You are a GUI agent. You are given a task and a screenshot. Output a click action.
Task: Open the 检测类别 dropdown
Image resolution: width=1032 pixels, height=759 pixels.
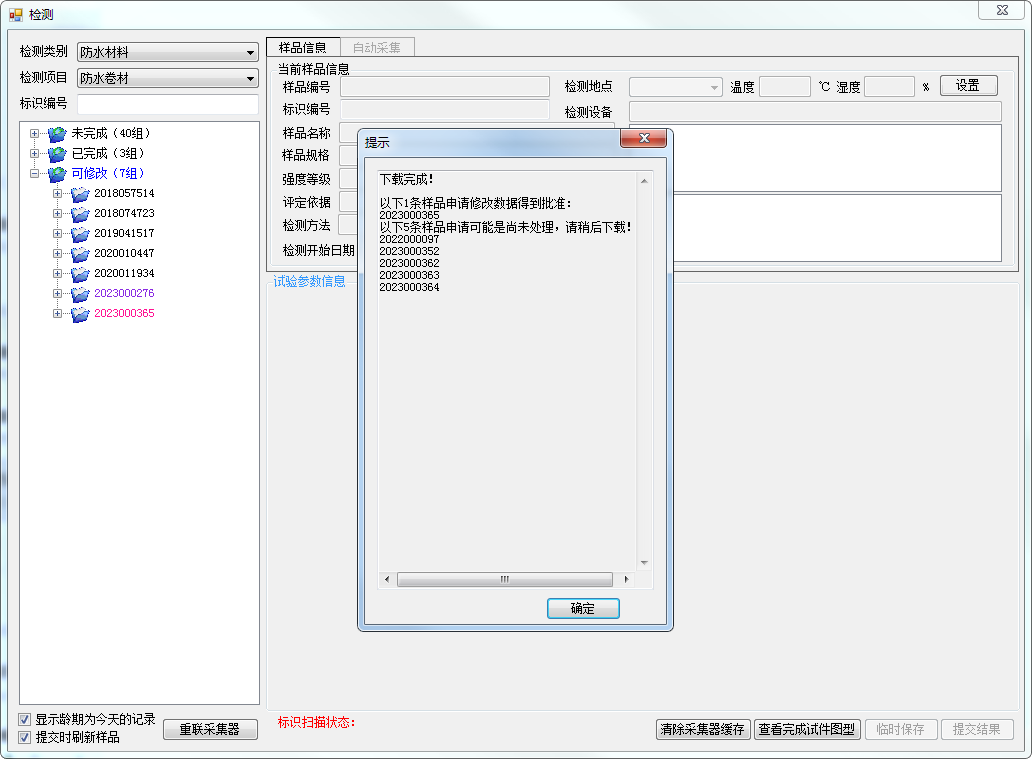tap(250, 53)
